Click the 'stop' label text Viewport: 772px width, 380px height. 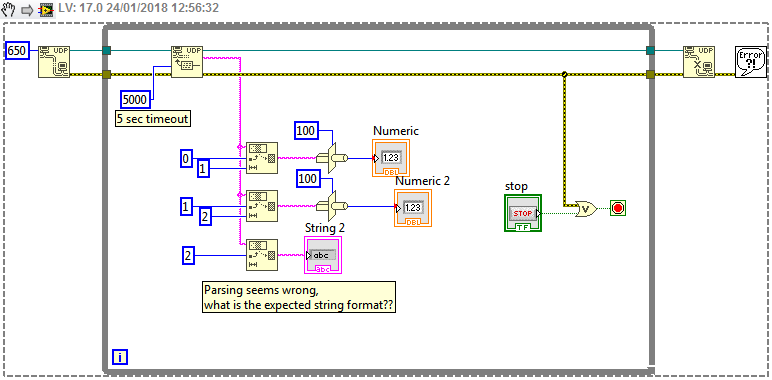[516, 187]
